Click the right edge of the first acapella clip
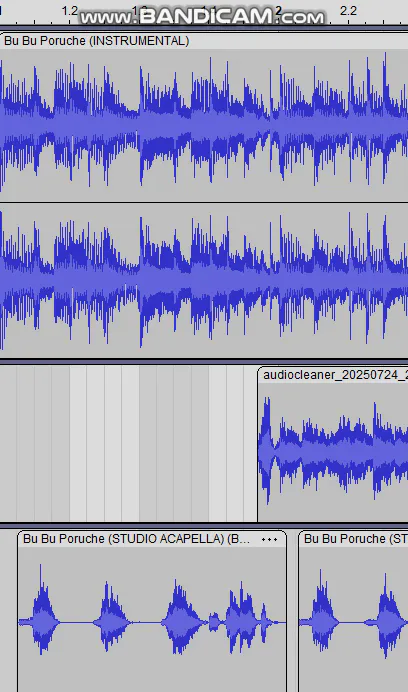The width and height of the screenshot is (408, 692). point(286,613)
